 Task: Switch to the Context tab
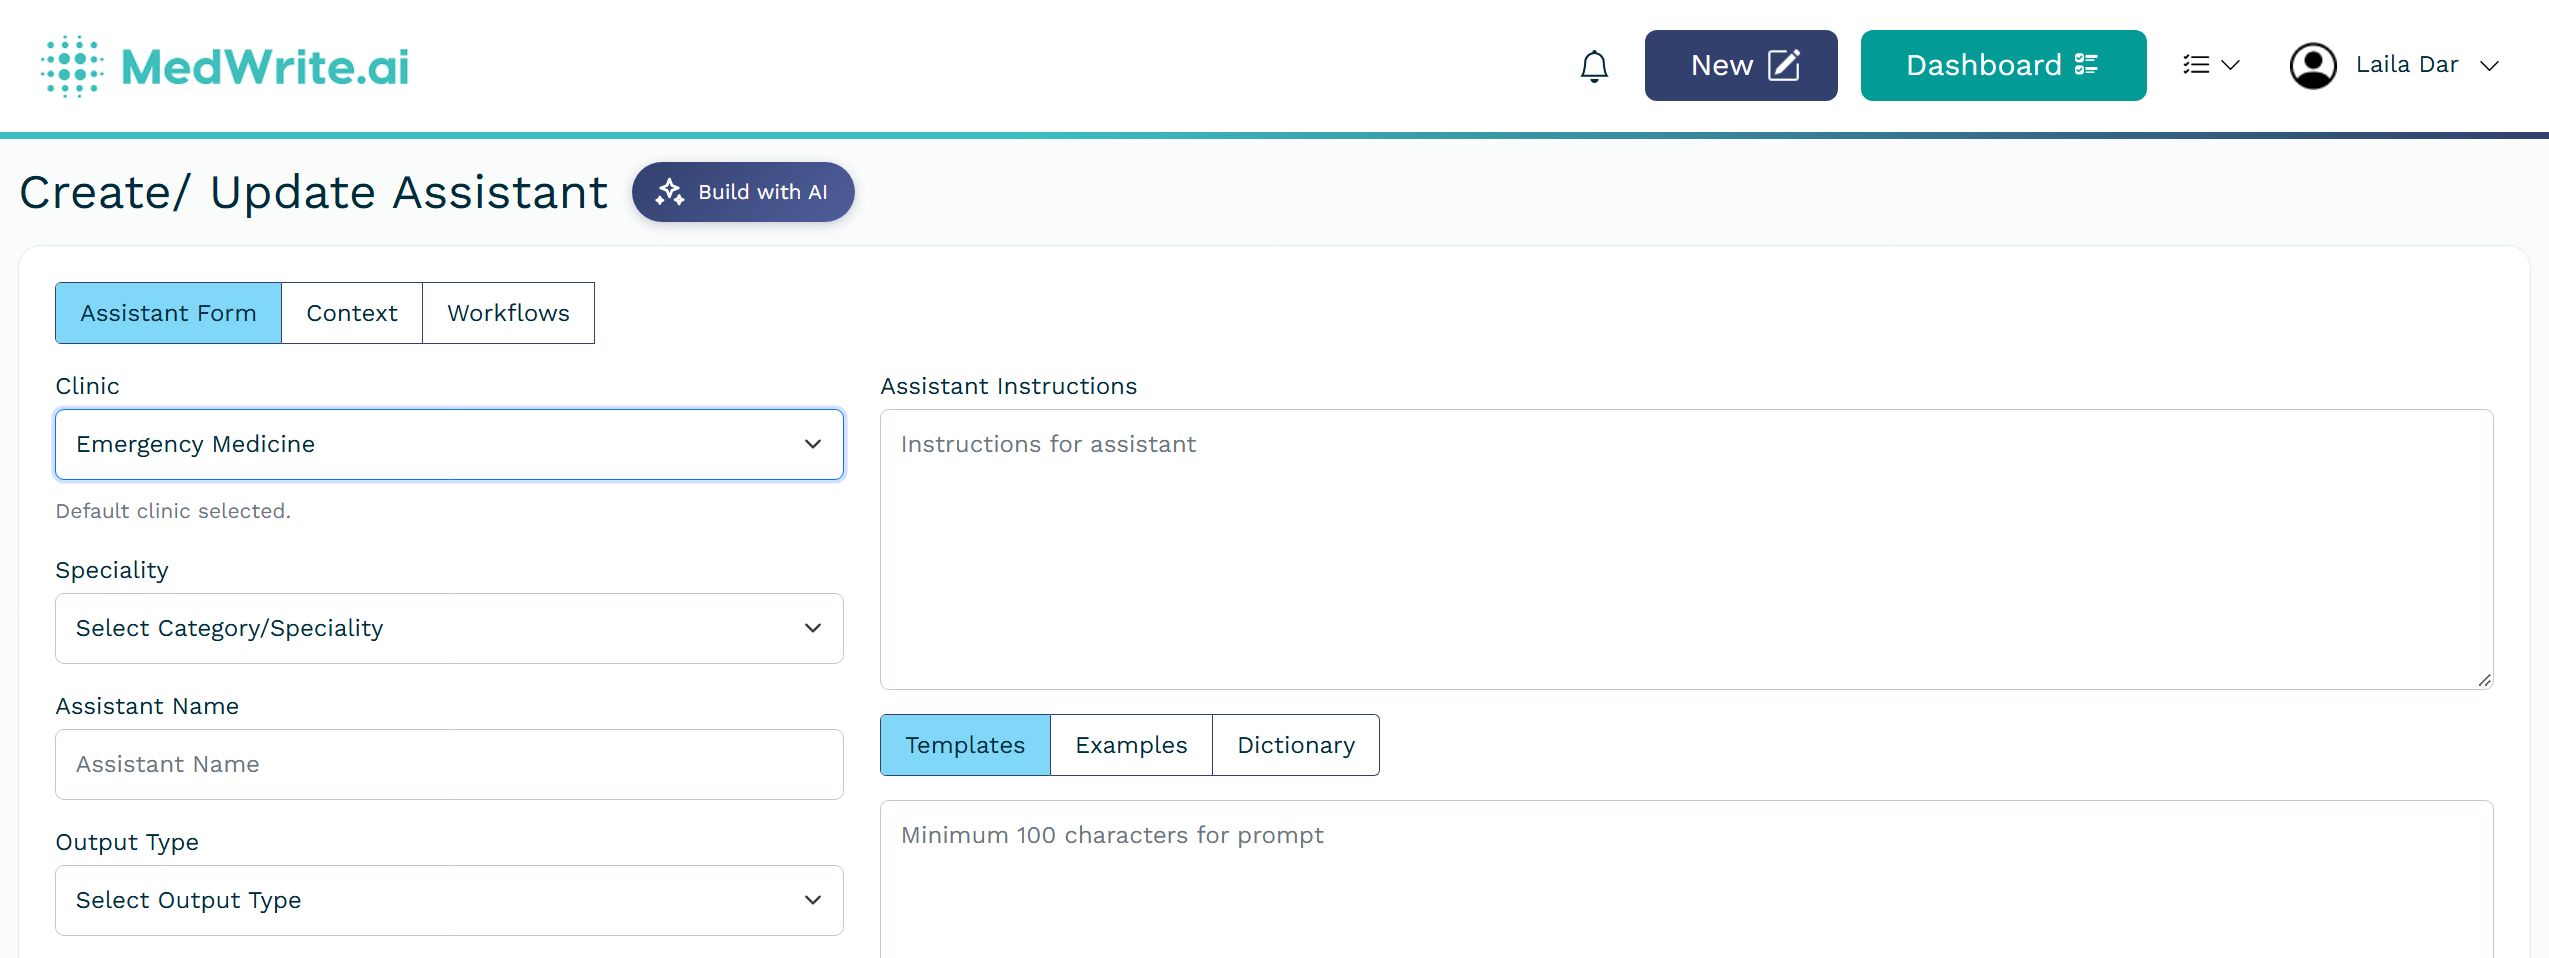click(x=352, y=313)
